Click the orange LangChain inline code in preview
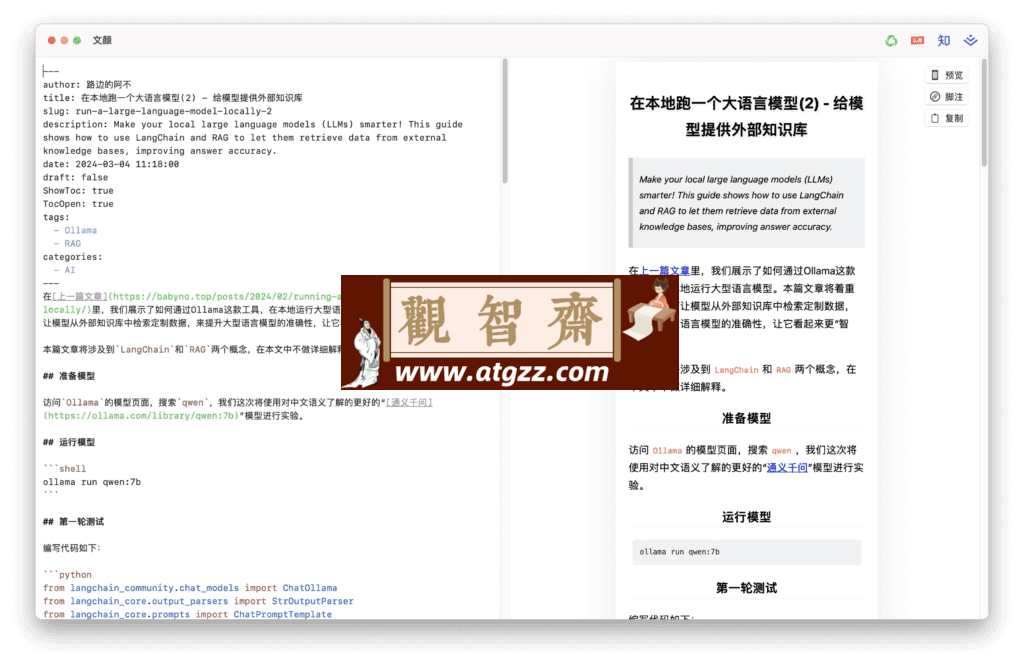Viewport: 1024px width, 666px height. click(x=736, y=370)
